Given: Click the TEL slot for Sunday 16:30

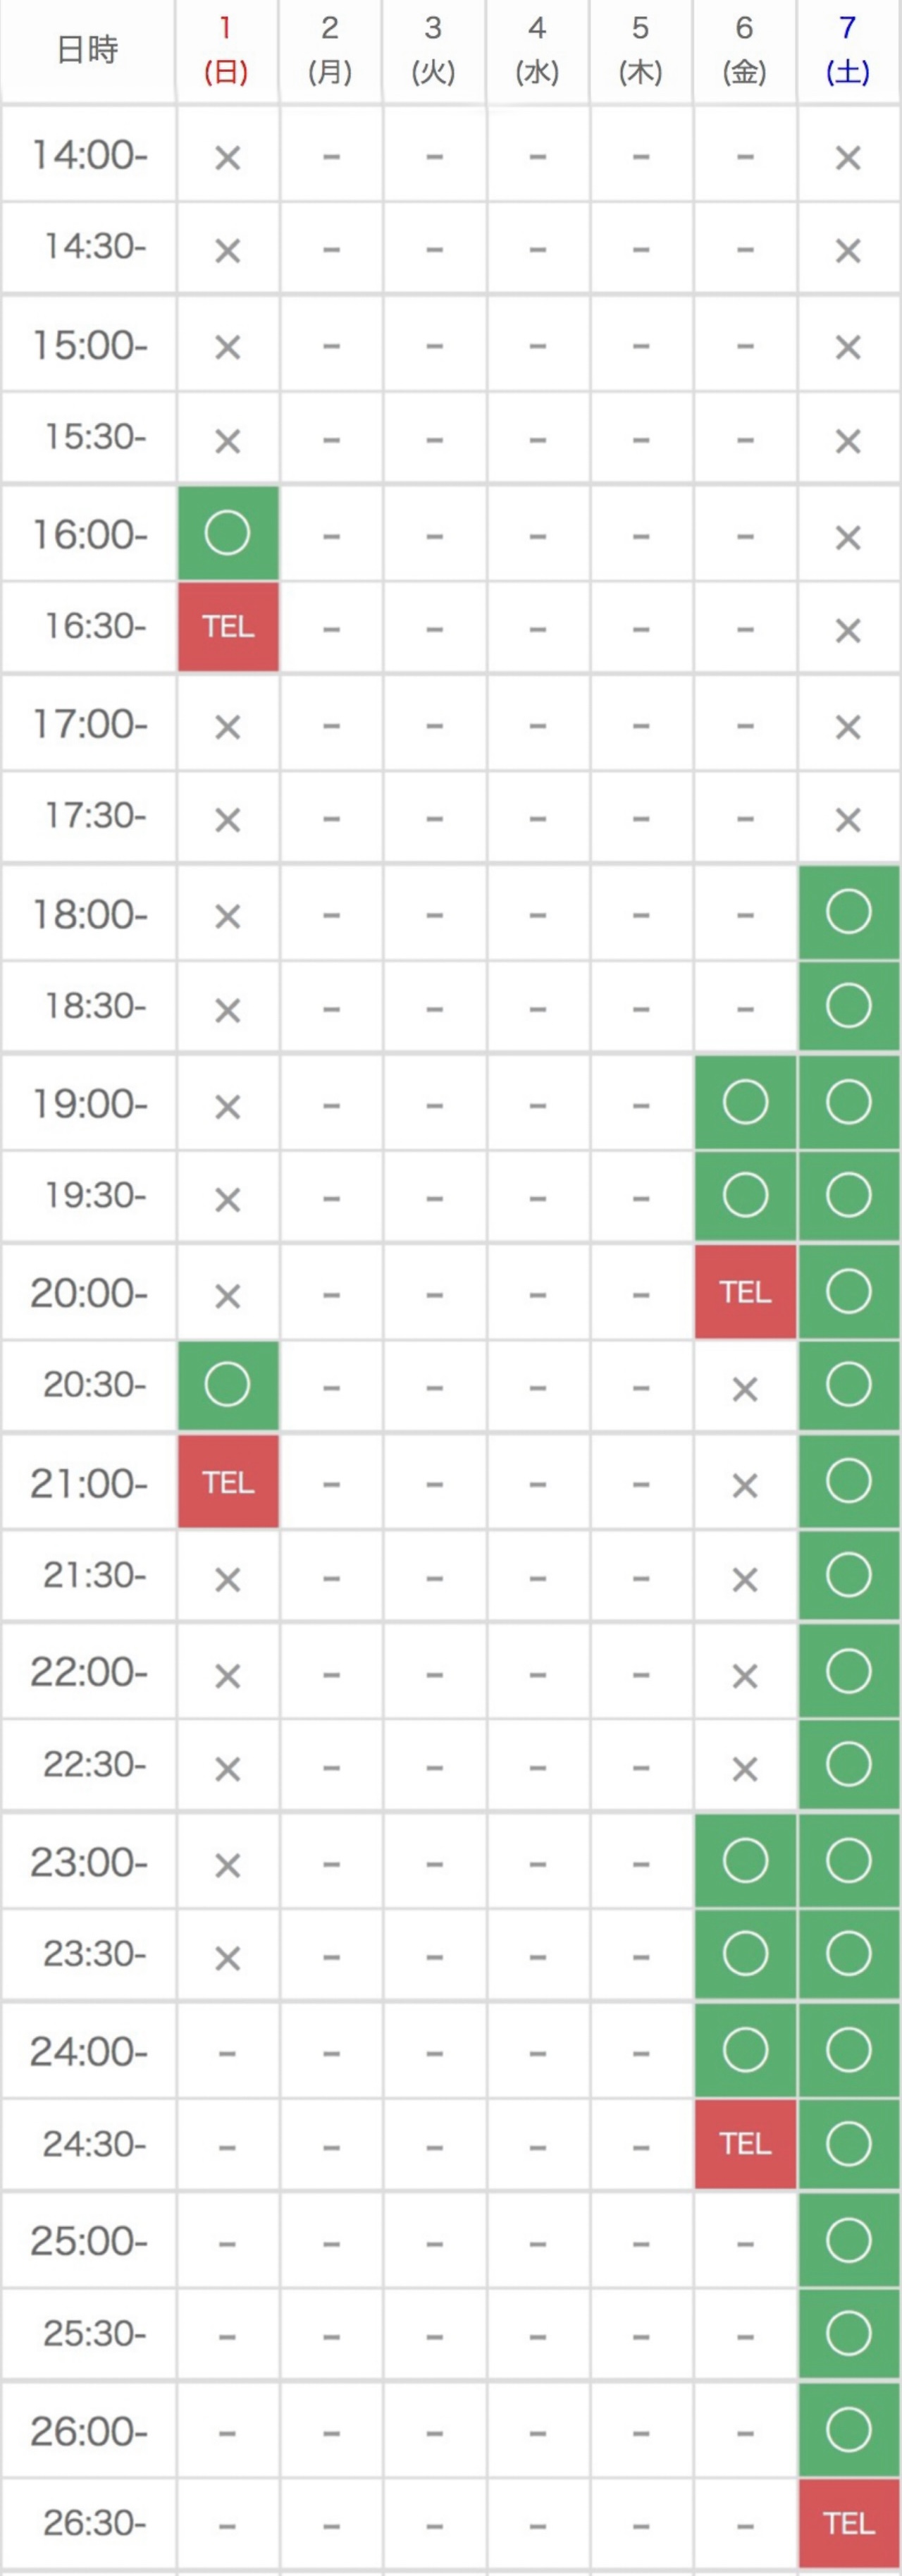Looking at the screenshot, I should [x=228, y=627].
